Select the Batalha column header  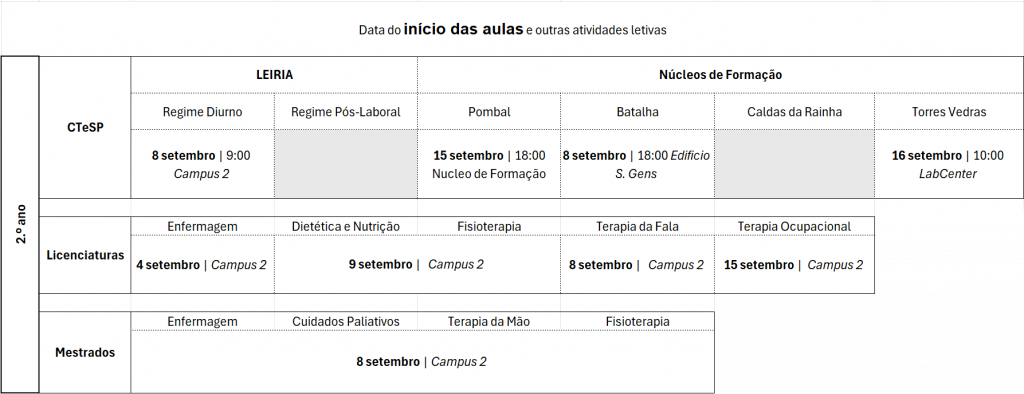(637, 112)
